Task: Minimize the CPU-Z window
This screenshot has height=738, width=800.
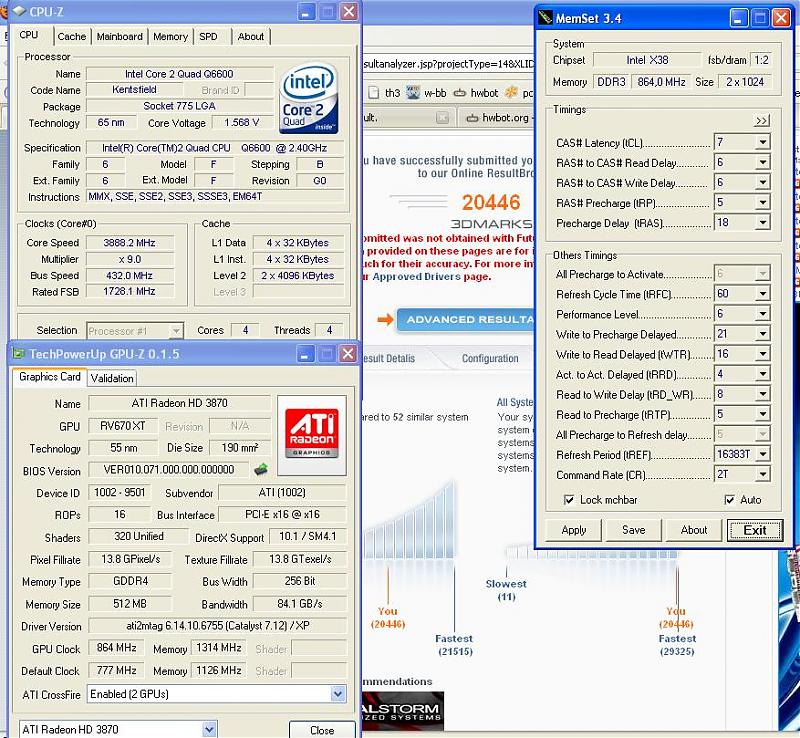Action: click(306, 12)
